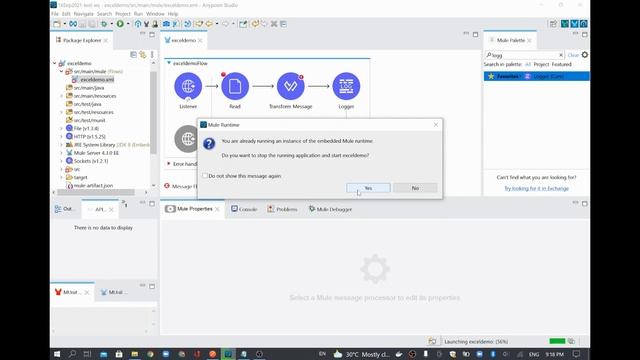Select 'Project' palette search filter
Screen dimensions: 640x360
pyautogui.click(x=541, y=64)
